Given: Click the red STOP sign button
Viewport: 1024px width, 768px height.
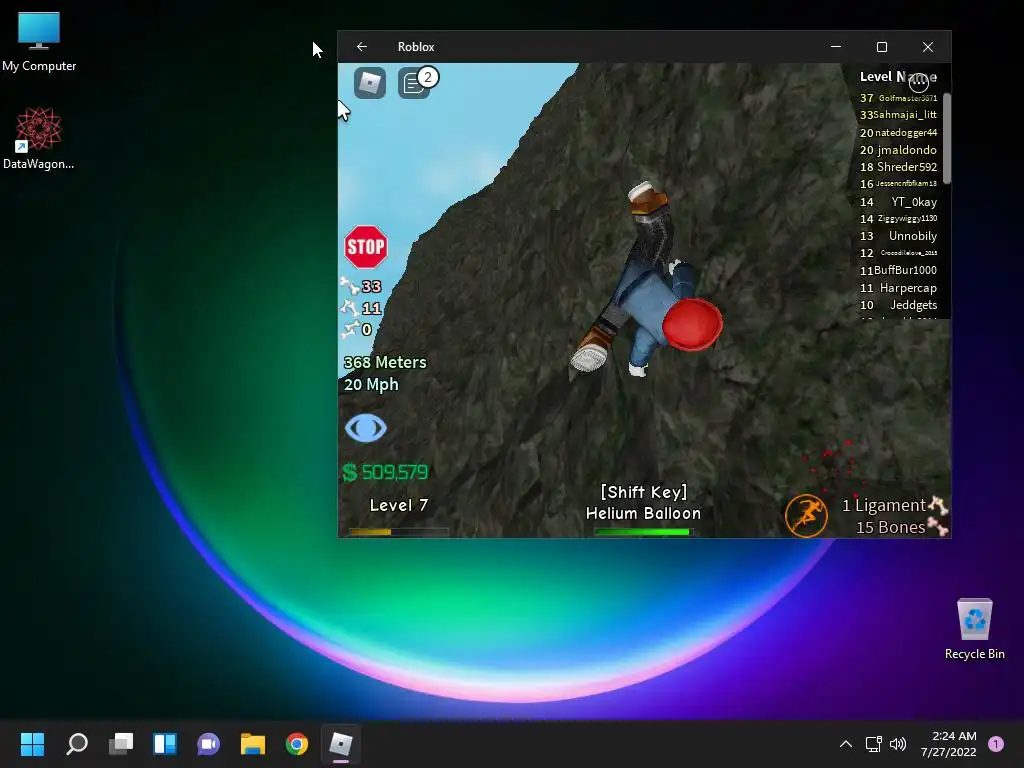Looking at the screenshot, I should (x=366, y=247).
